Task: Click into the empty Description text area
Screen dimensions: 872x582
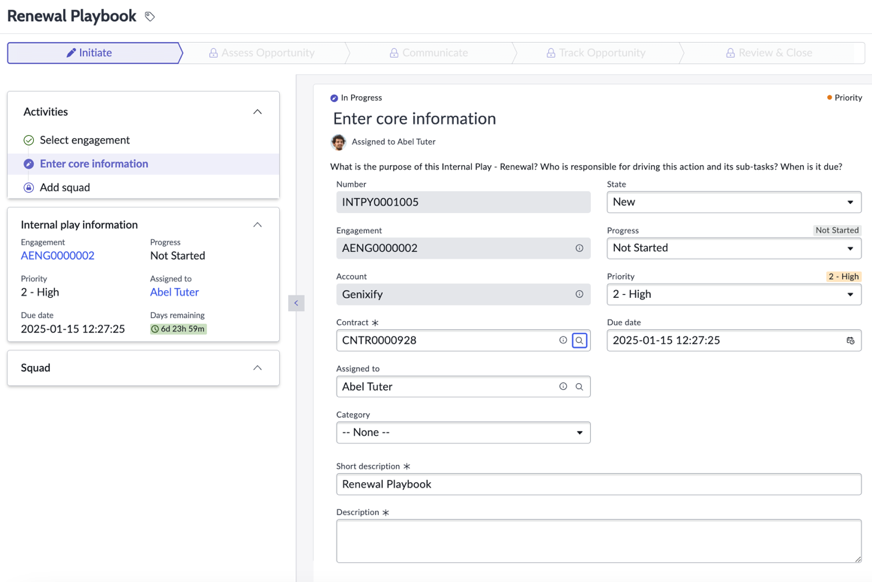Action: pyautogui.click(x=599, y=541)
